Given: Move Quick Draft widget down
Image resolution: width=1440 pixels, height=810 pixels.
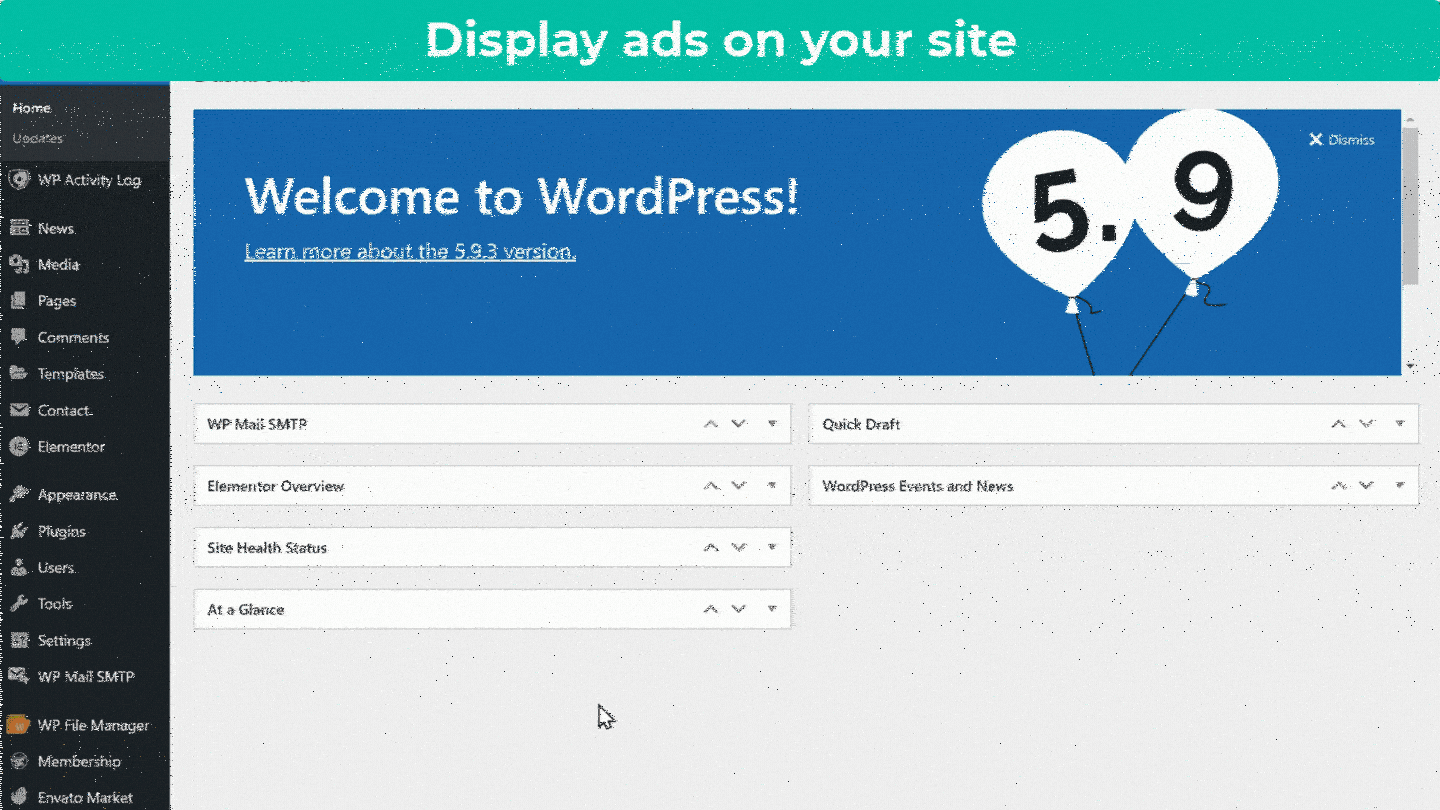Looking at the screenshot, I should [1367, 424].
